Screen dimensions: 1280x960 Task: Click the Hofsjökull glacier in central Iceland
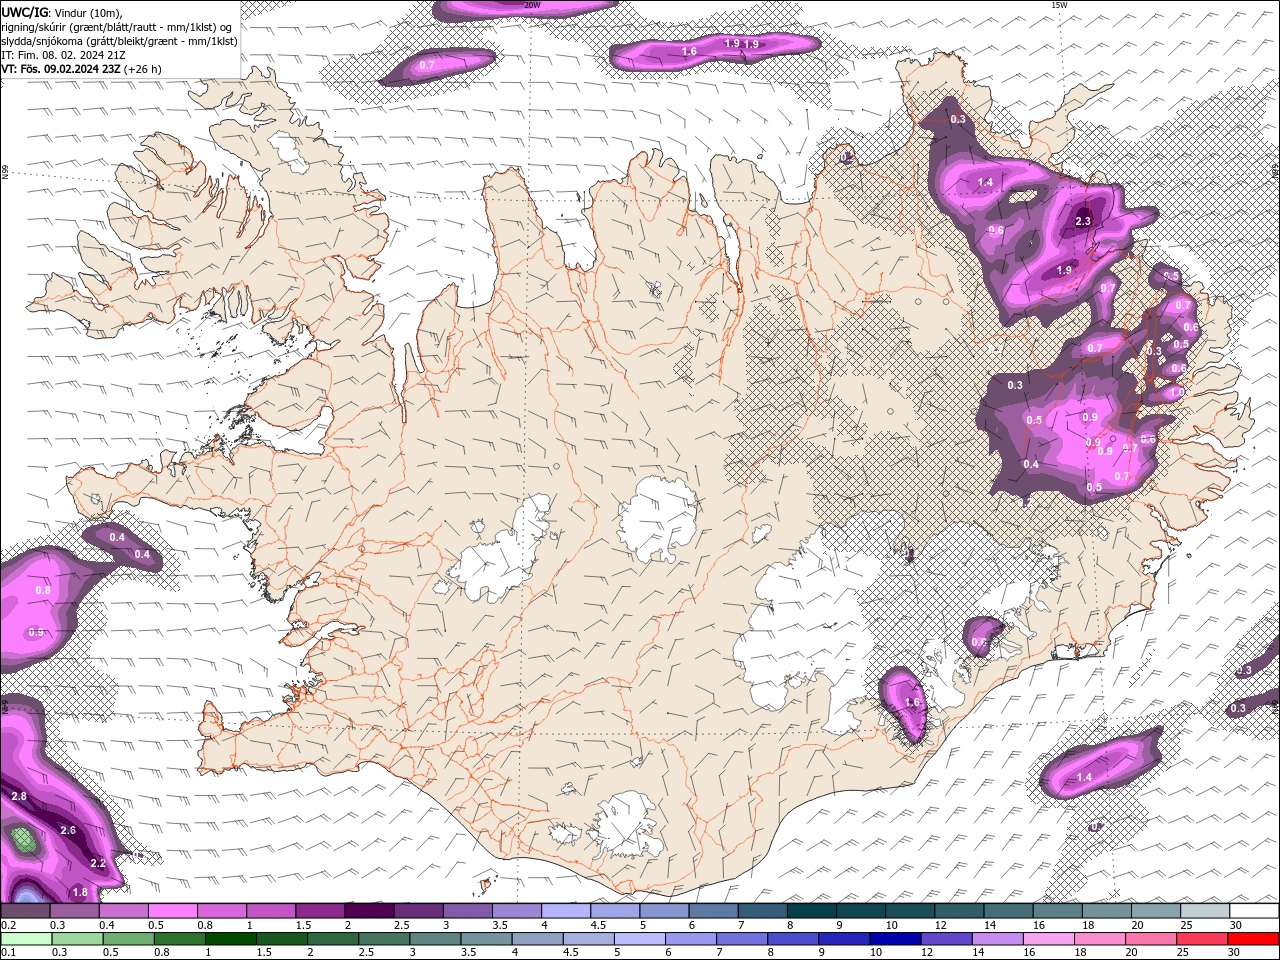pos(657,519)
